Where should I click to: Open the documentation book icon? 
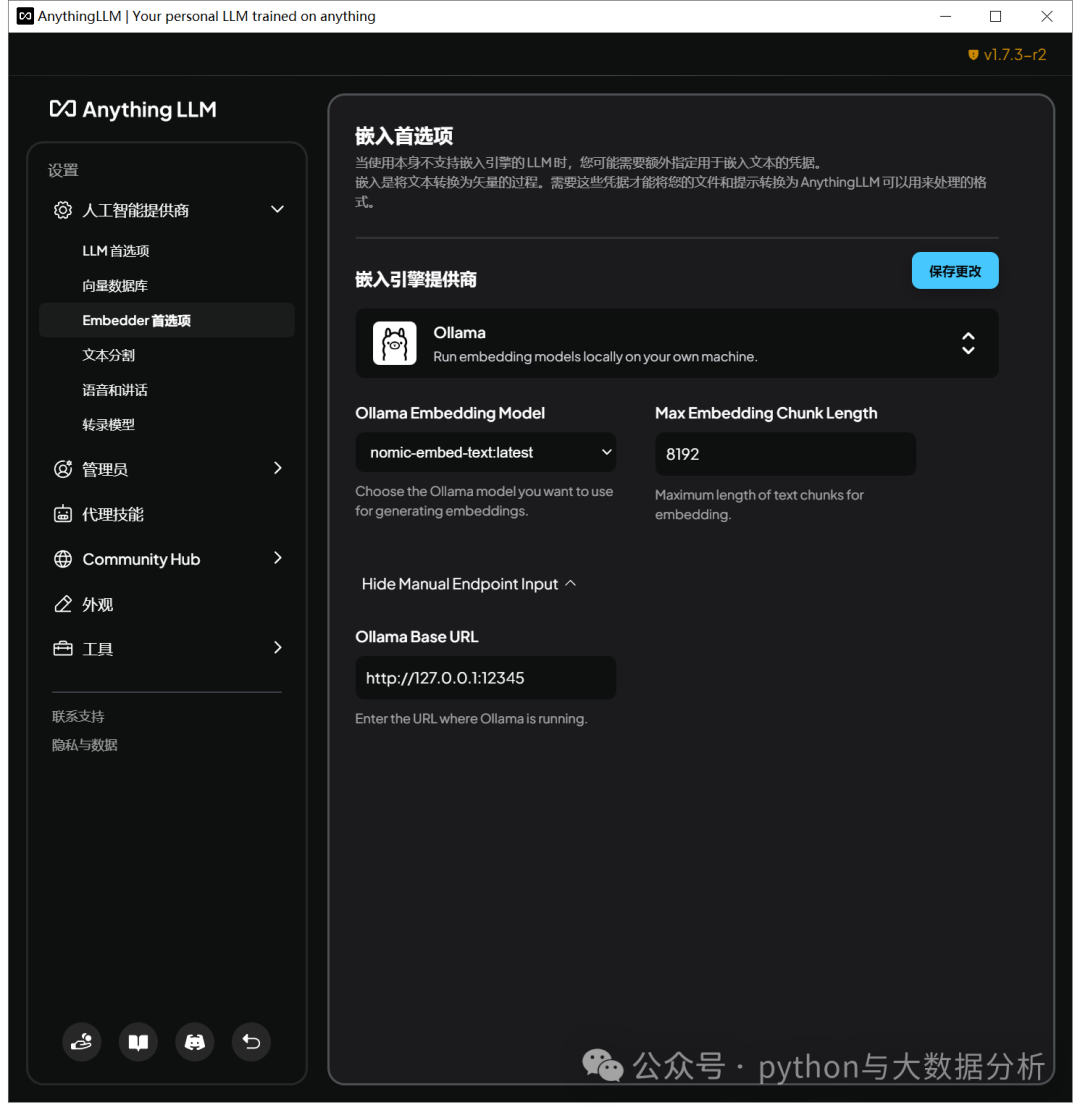[x=138, y=1041]
